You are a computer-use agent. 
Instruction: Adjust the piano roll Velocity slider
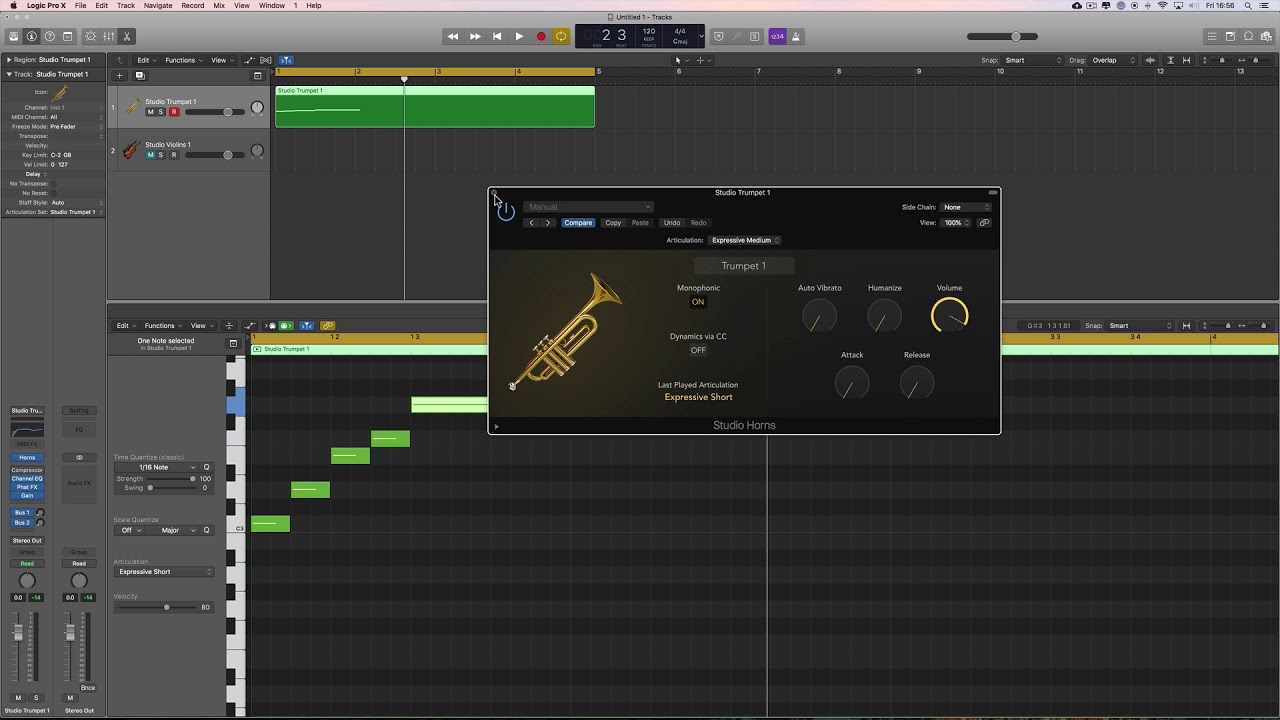pyautogui.click(x=155, y=607)
